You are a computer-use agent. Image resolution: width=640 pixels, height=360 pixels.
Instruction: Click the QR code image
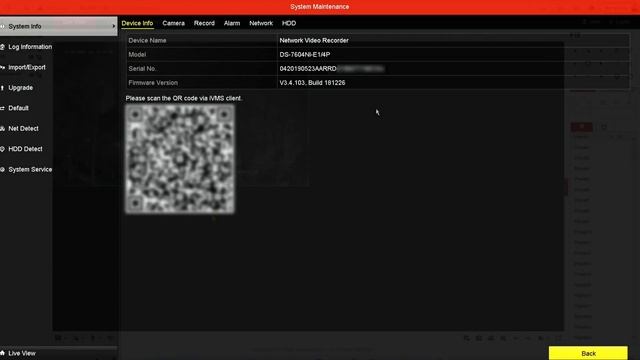(x=180, y=159)
